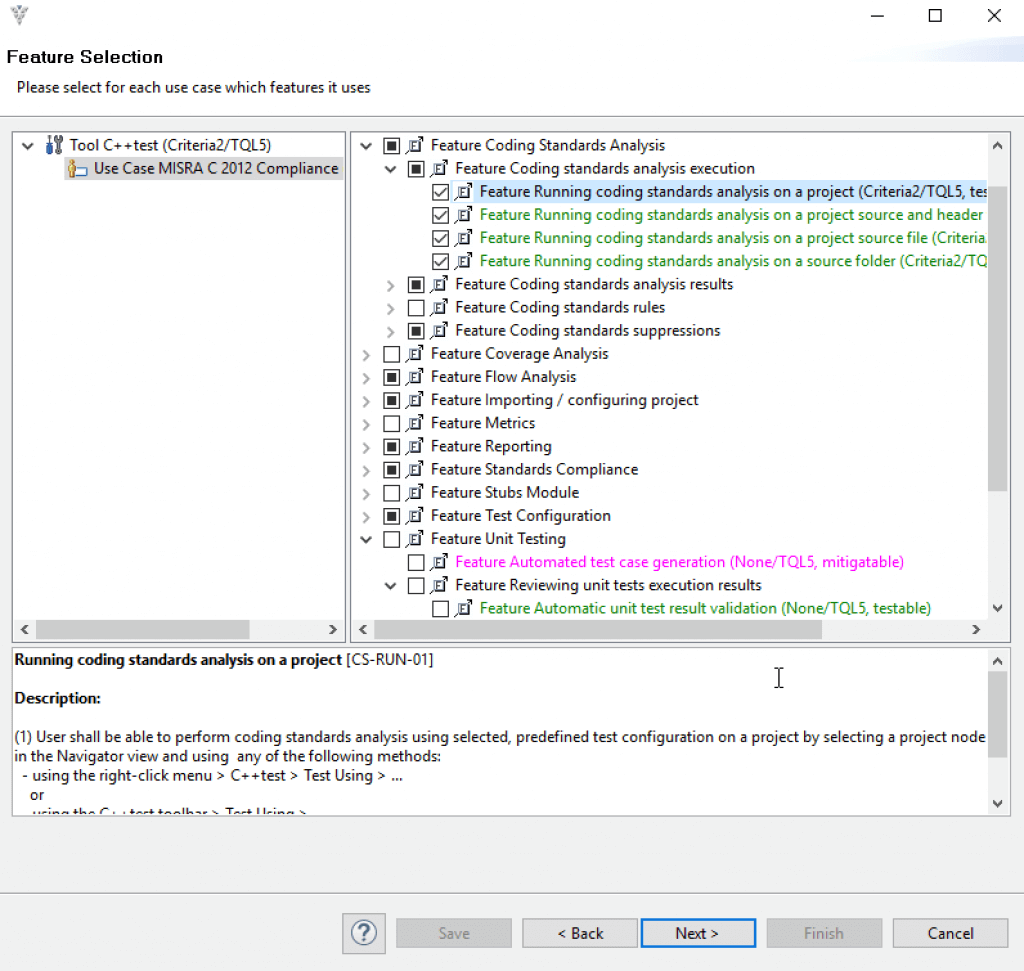
Task: Click the Feature Coding Standards Analysis feature icon
Action: point(415,145)
